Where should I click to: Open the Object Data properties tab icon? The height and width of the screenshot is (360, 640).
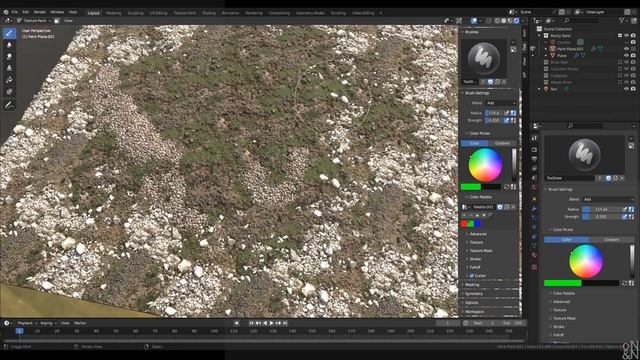tap(534, 246)
